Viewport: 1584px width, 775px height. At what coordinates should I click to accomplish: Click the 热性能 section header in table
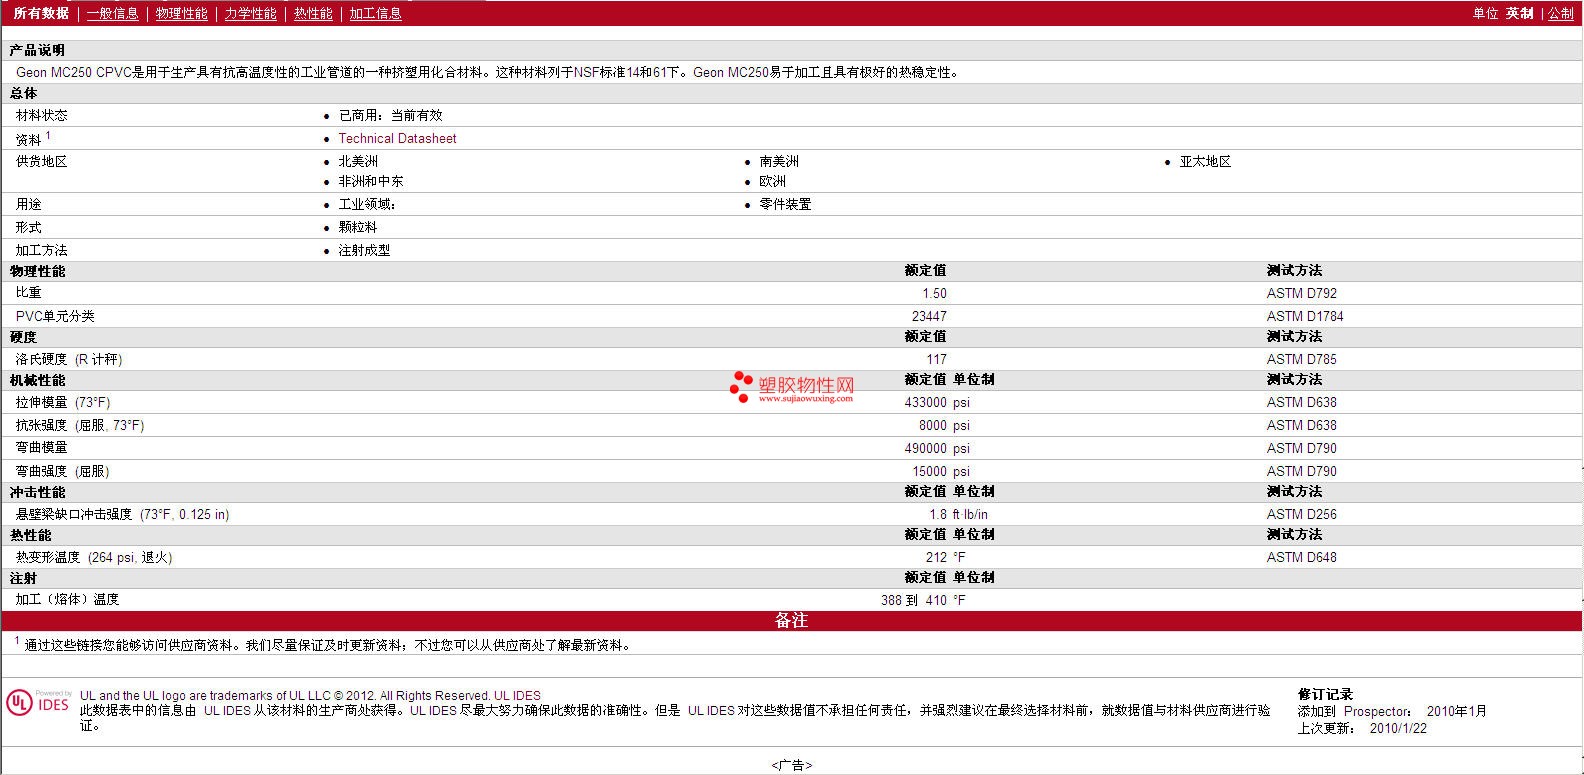pos(30,535)
